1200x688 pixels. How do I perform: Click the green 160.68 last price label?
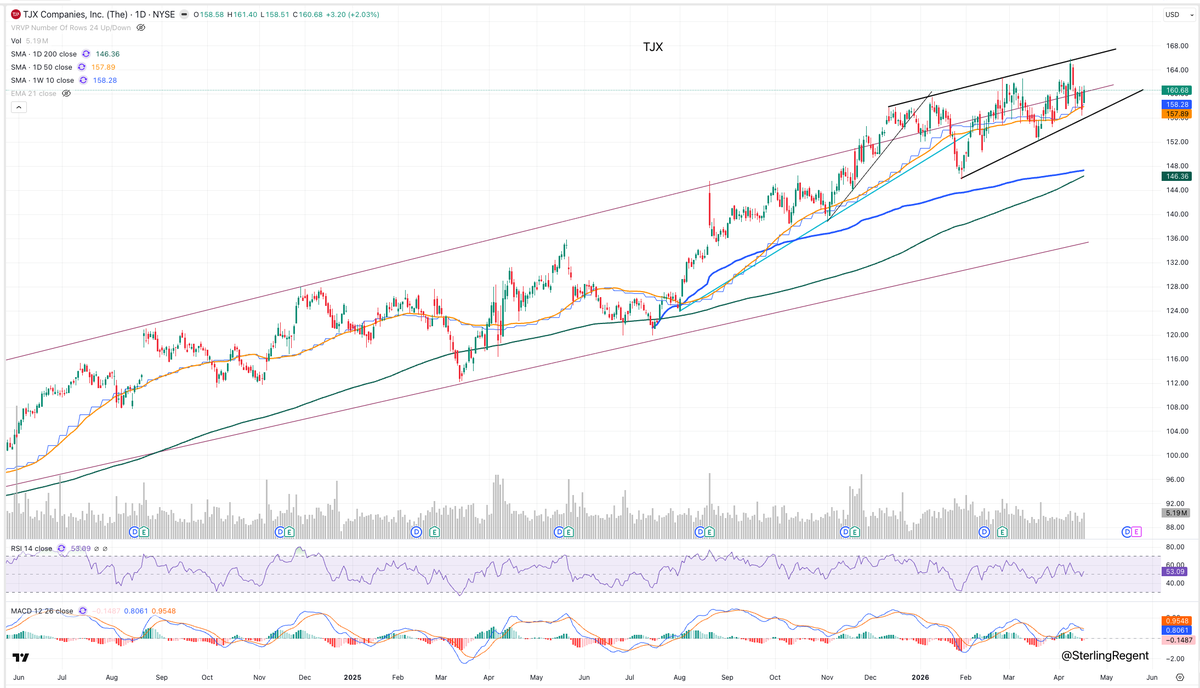click(x=1175, y=91)
